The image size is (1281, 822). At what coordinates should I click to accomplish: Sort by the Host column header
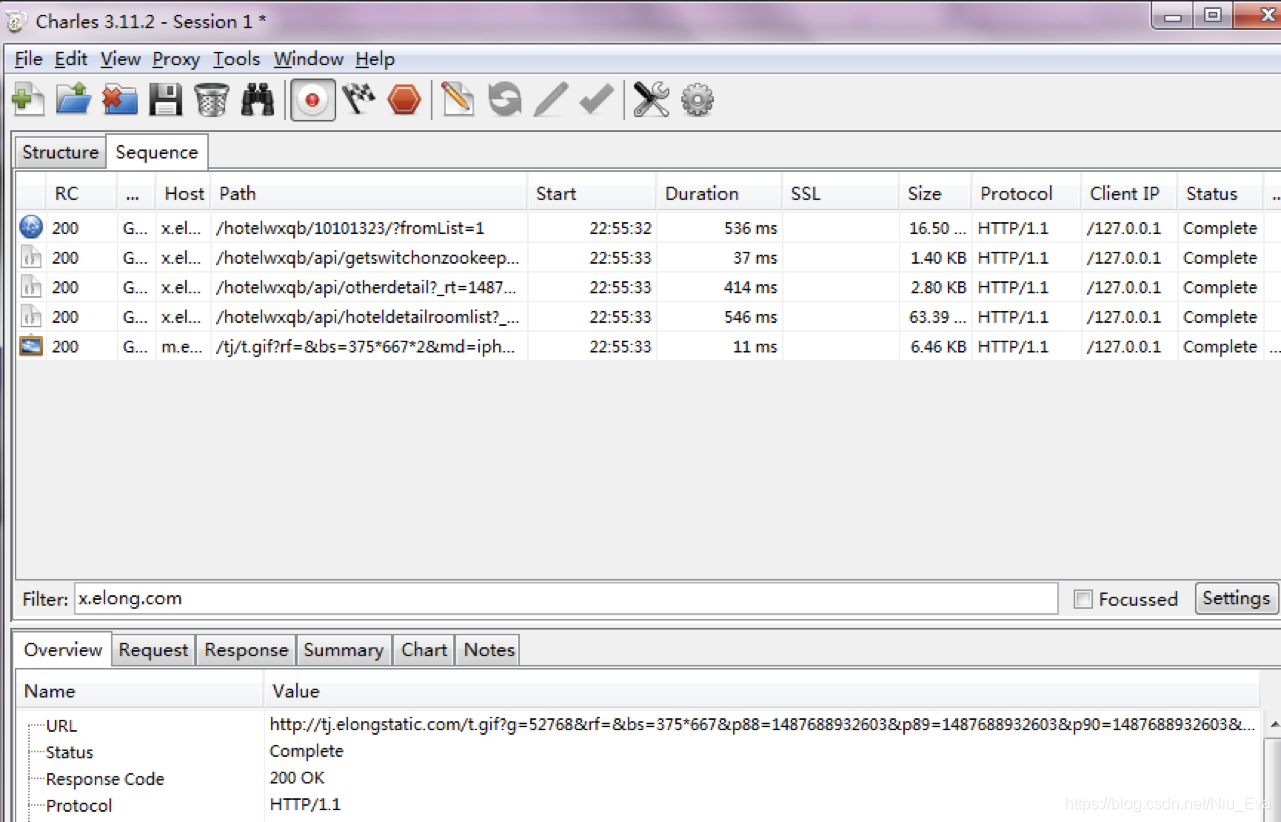184,193
